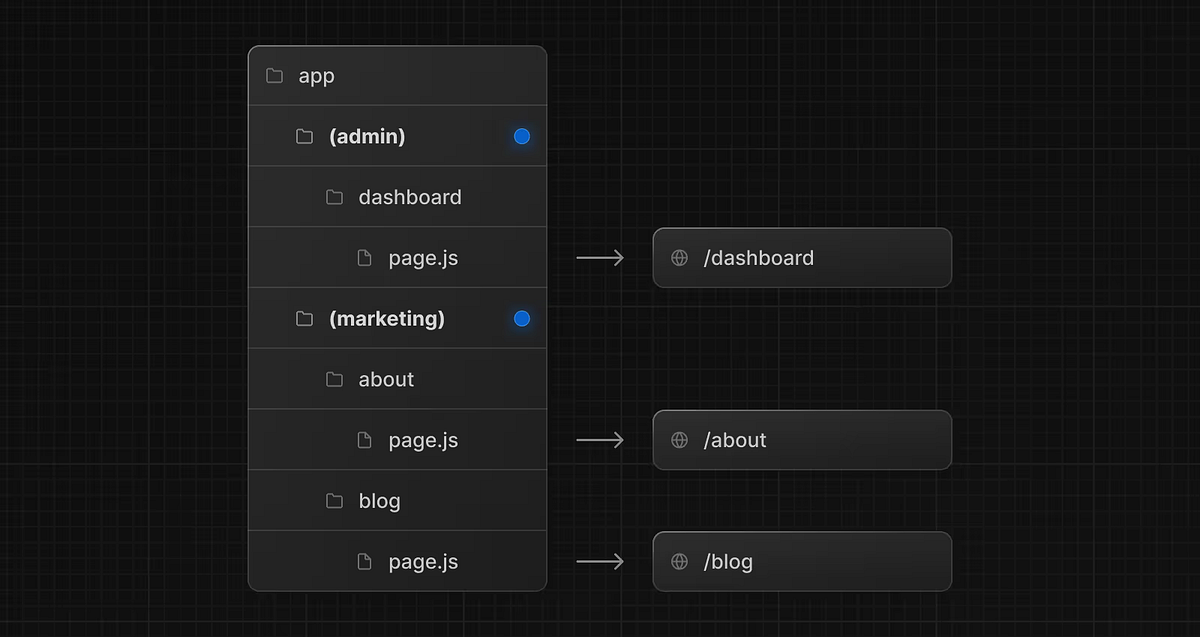Click the blog folder icon
Image resolution: width=1200 pixels, height=637 pixels.
pos(334,500)
